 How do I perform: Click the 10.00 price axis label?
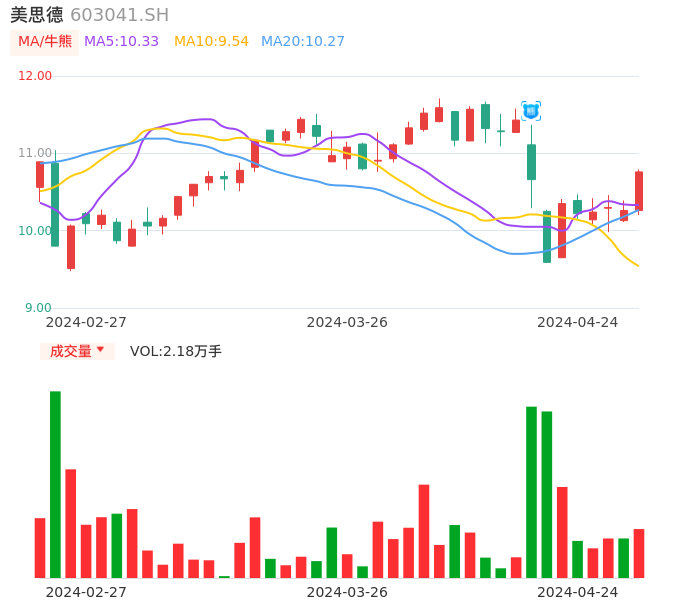click(x=36, y=231)
